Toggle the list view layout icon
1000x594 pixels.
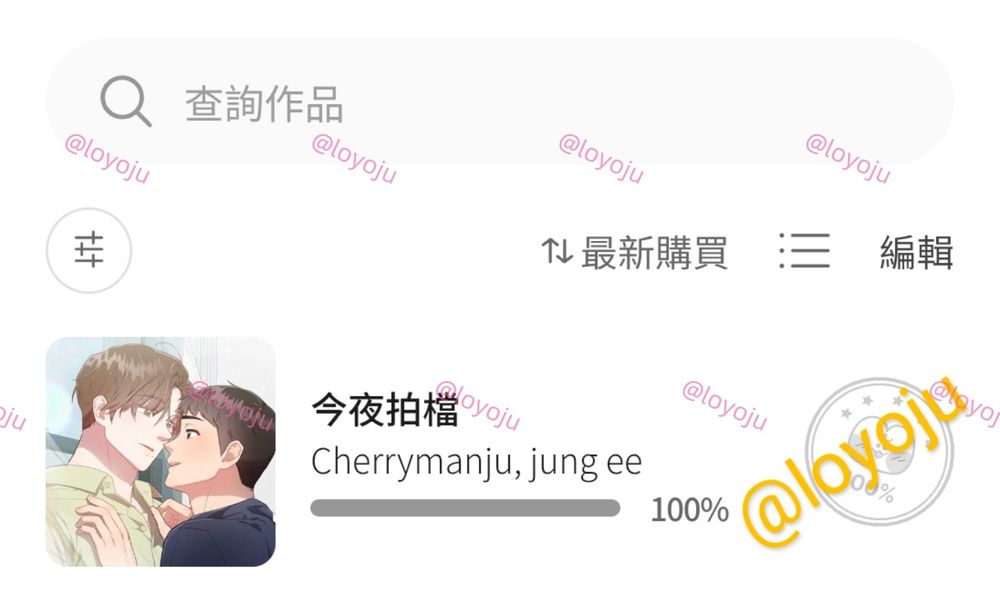[x=804, y=251]
